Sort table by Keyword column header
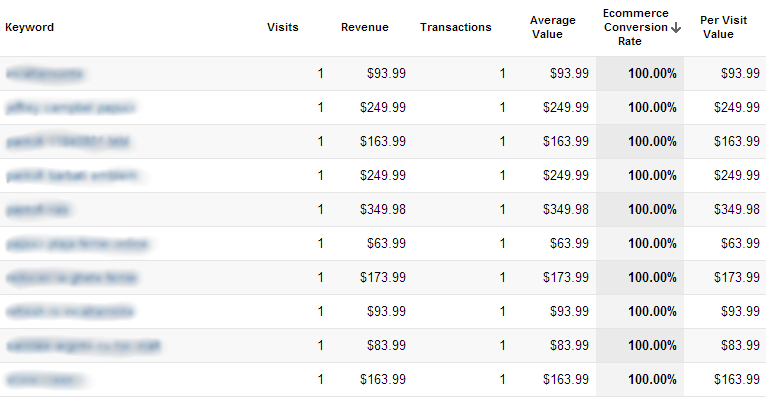Screen dimensions: 766x397 click(29, 27)
